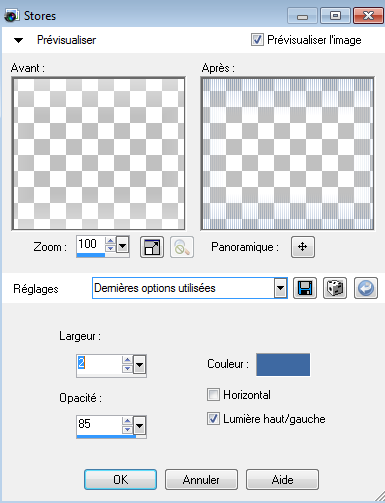Click the Réglages label
The width and height of the screenshot is (385, 503).
tap(36, 289)
